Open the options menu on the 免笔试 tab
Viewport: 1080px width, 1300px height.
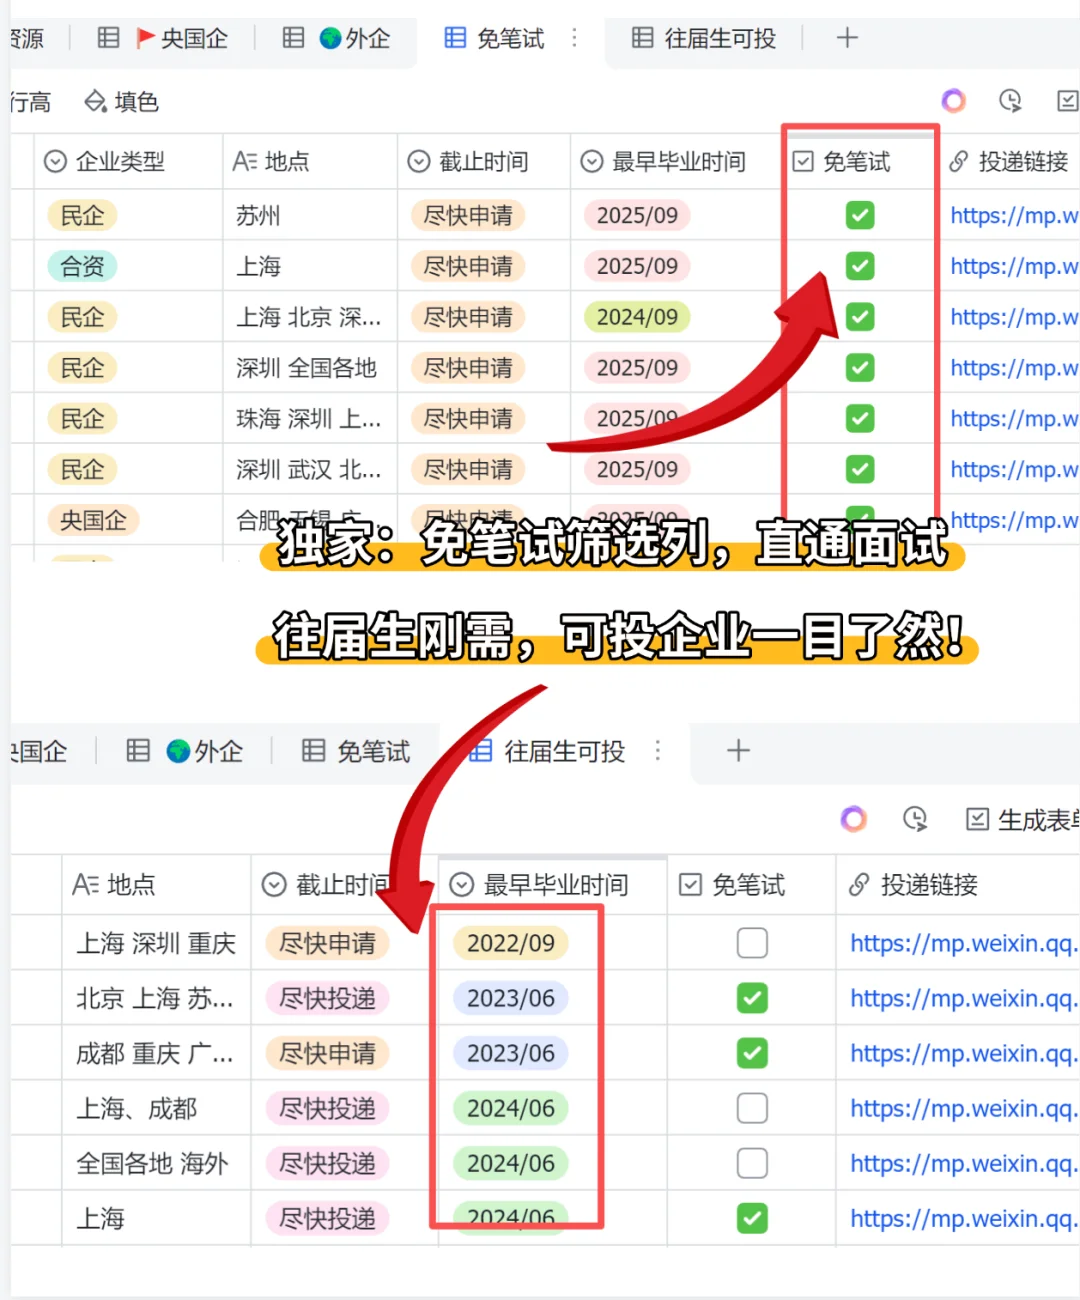[574, 37]
